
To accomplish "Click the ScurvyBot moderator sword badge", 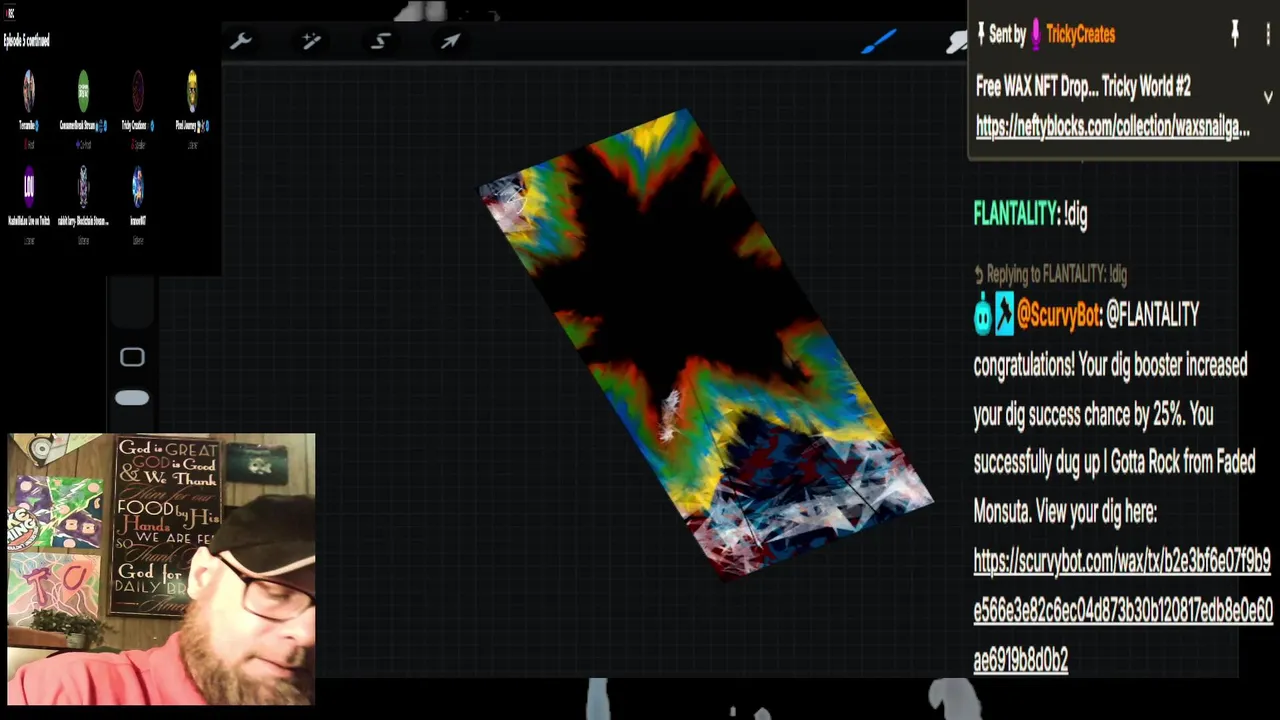I will (1004, 316).
